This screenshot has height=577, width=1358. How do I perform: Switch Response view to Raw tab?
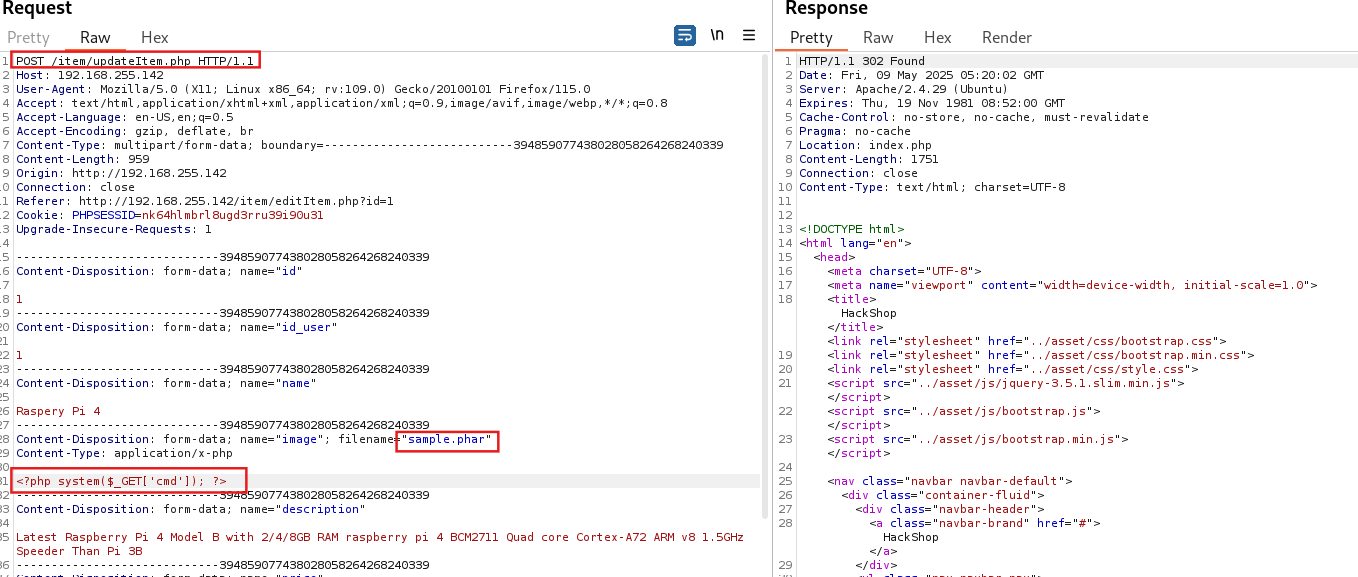point(878,37)
